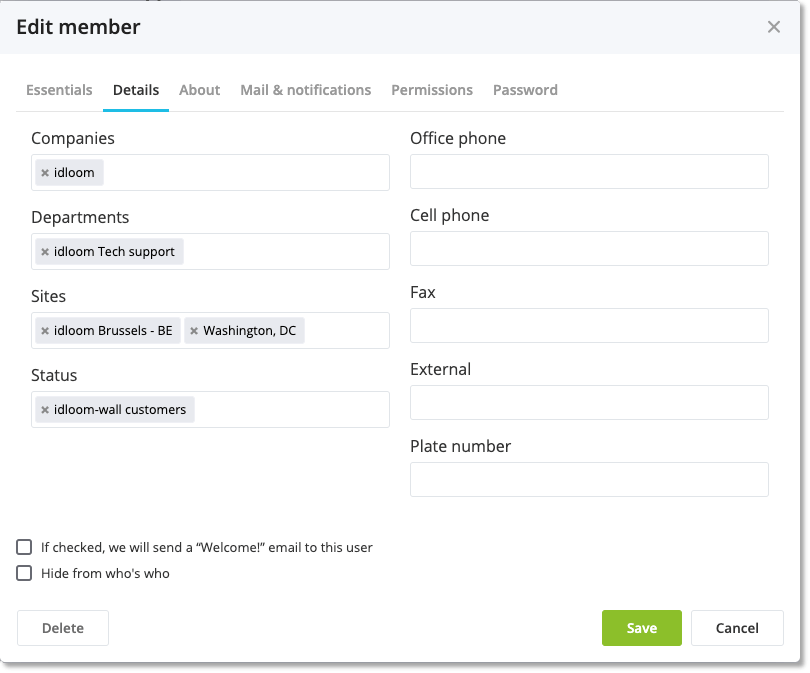Screen dimensions: 810x673
Task: Click into the Cell phone field
Action: coord(589,248)
